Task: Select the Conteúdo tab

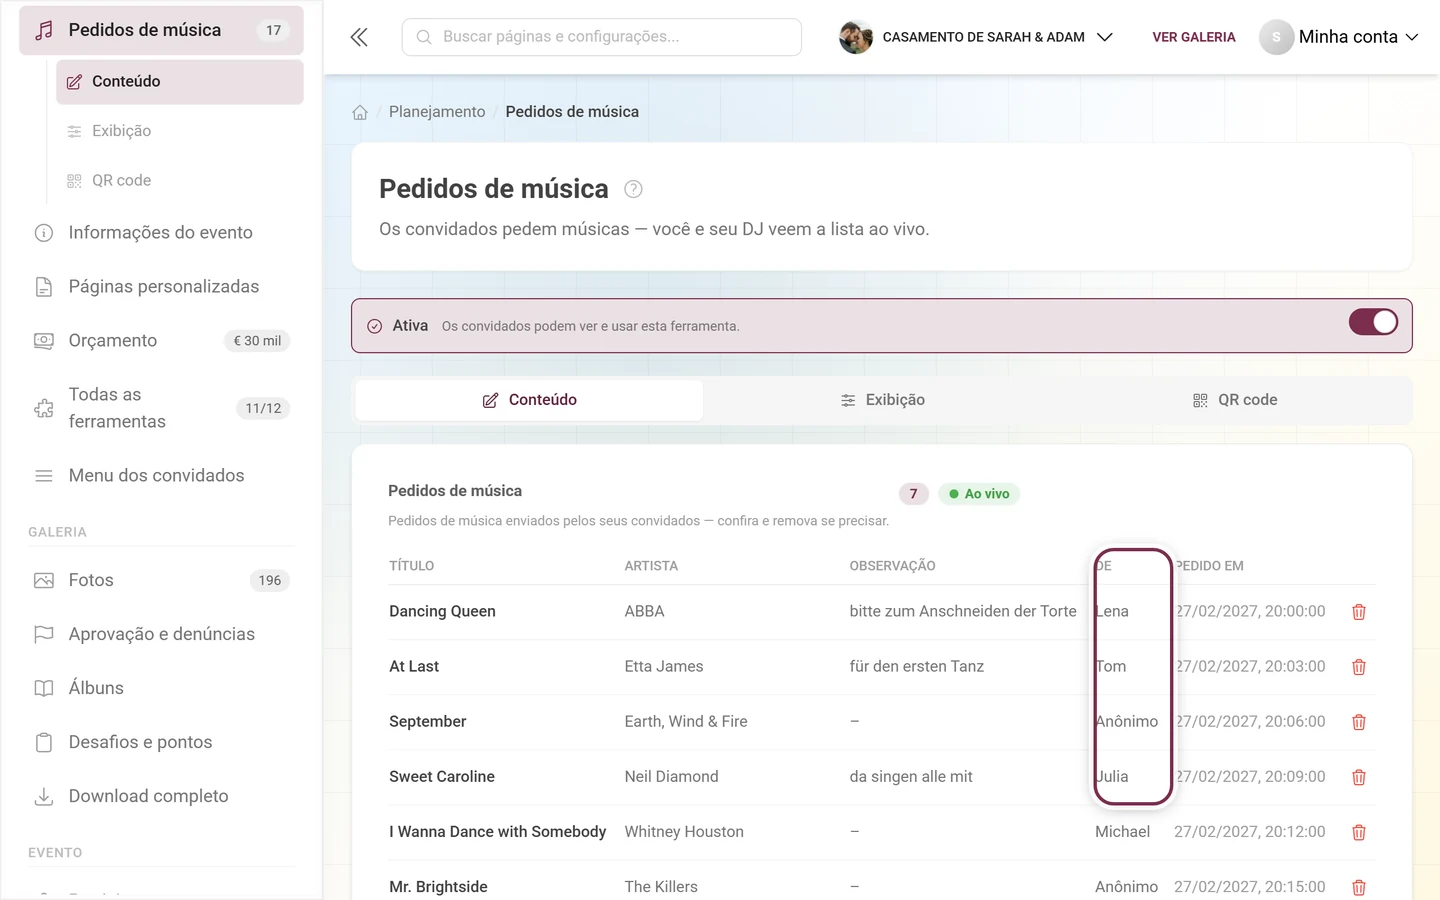Action: click(529, 400)
